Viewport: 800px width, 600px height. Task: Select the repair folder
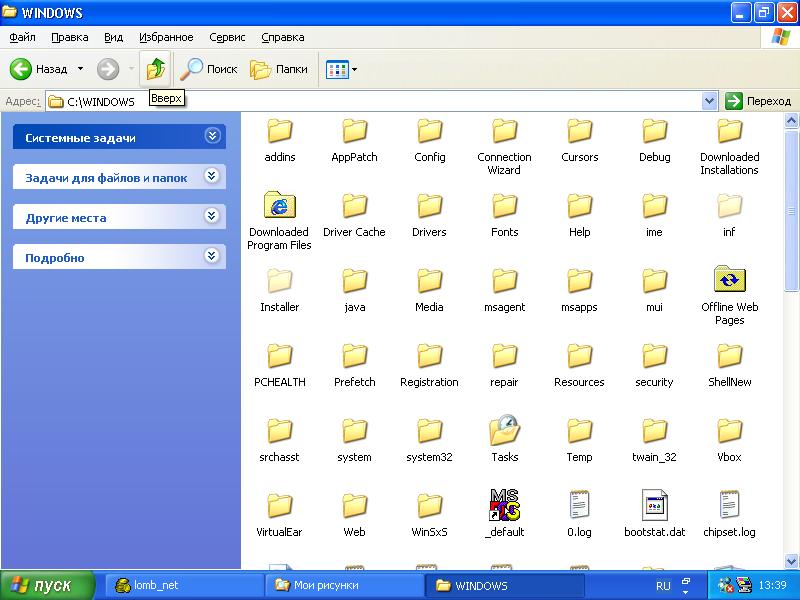pos(504,365)
